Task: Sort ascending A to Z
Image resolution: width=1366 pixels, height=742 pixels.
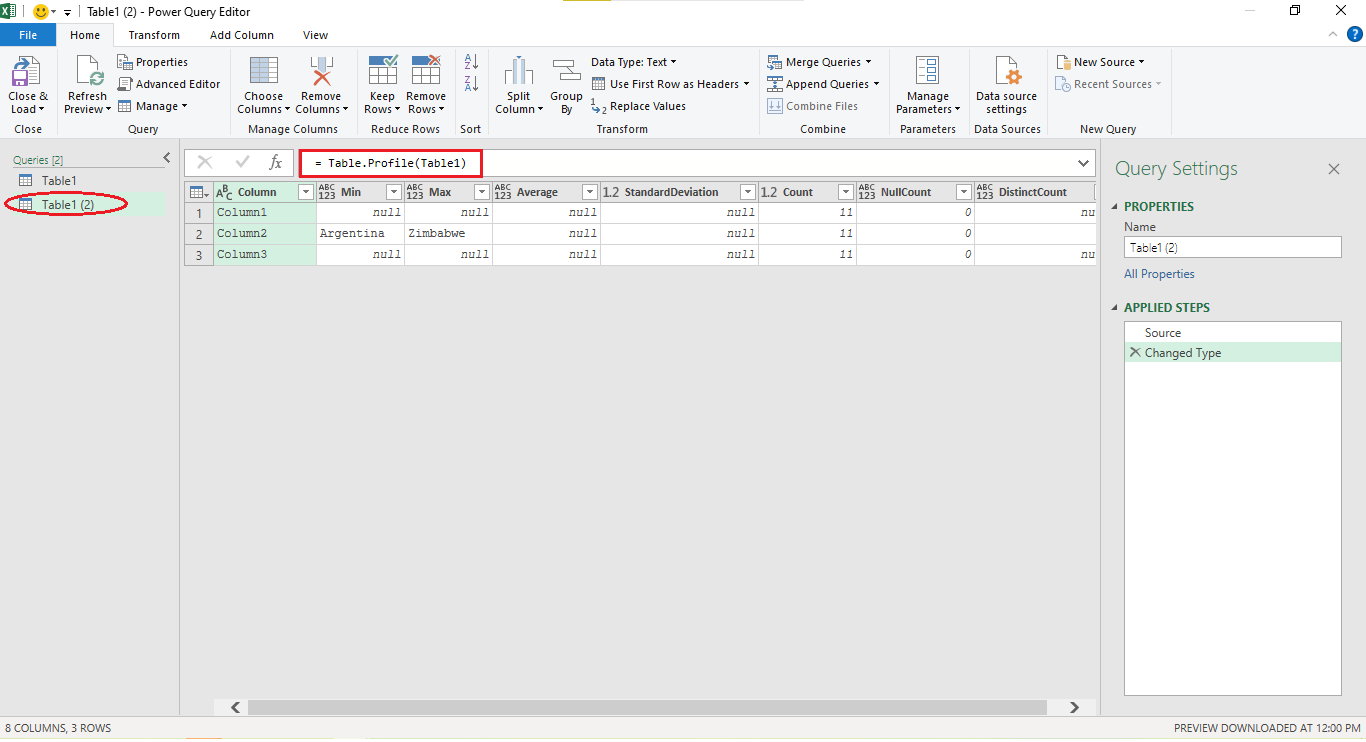Action: coord(471,62)
